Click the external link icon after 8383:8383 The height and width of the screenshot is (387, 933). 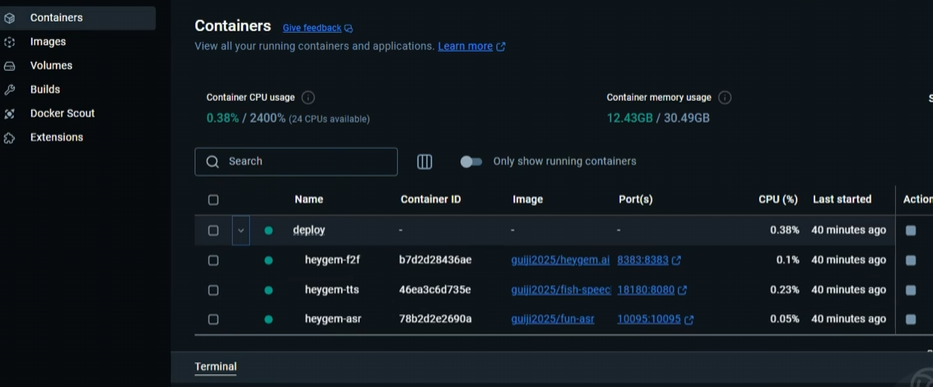point(677,260)
